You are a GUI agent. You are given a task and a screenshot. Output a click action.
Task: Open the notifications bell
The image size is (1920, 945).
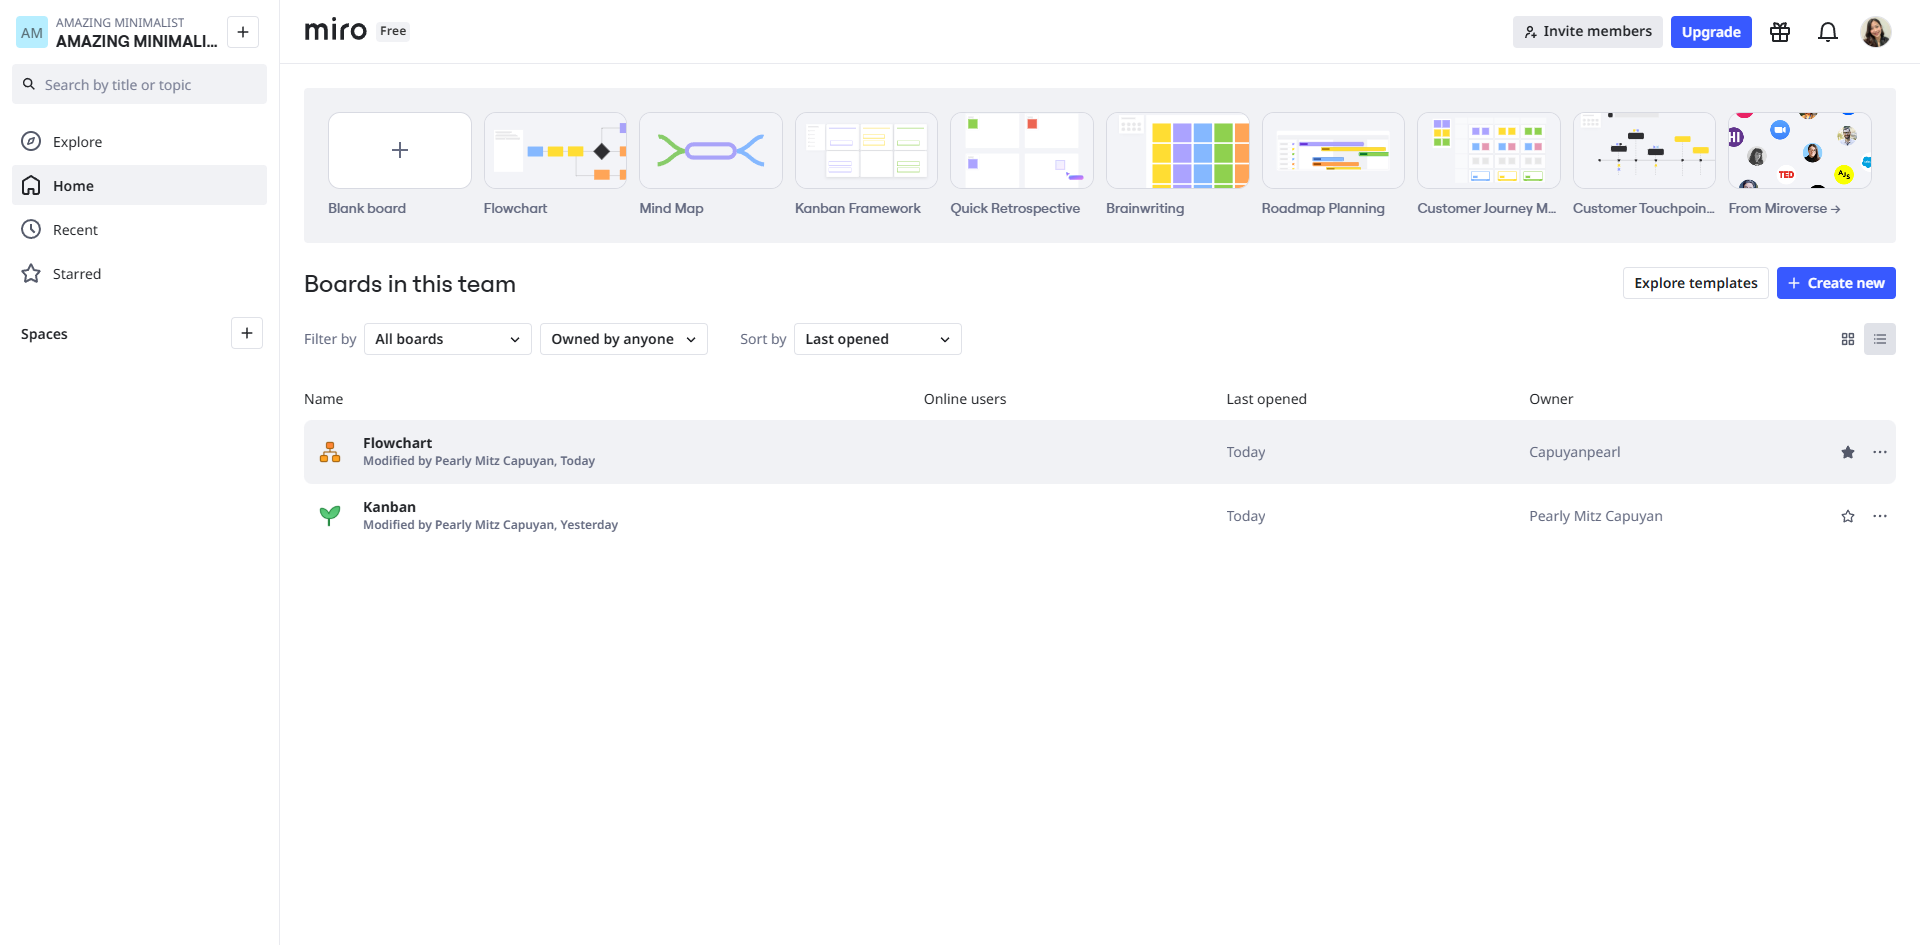(x=1827, y=32)
